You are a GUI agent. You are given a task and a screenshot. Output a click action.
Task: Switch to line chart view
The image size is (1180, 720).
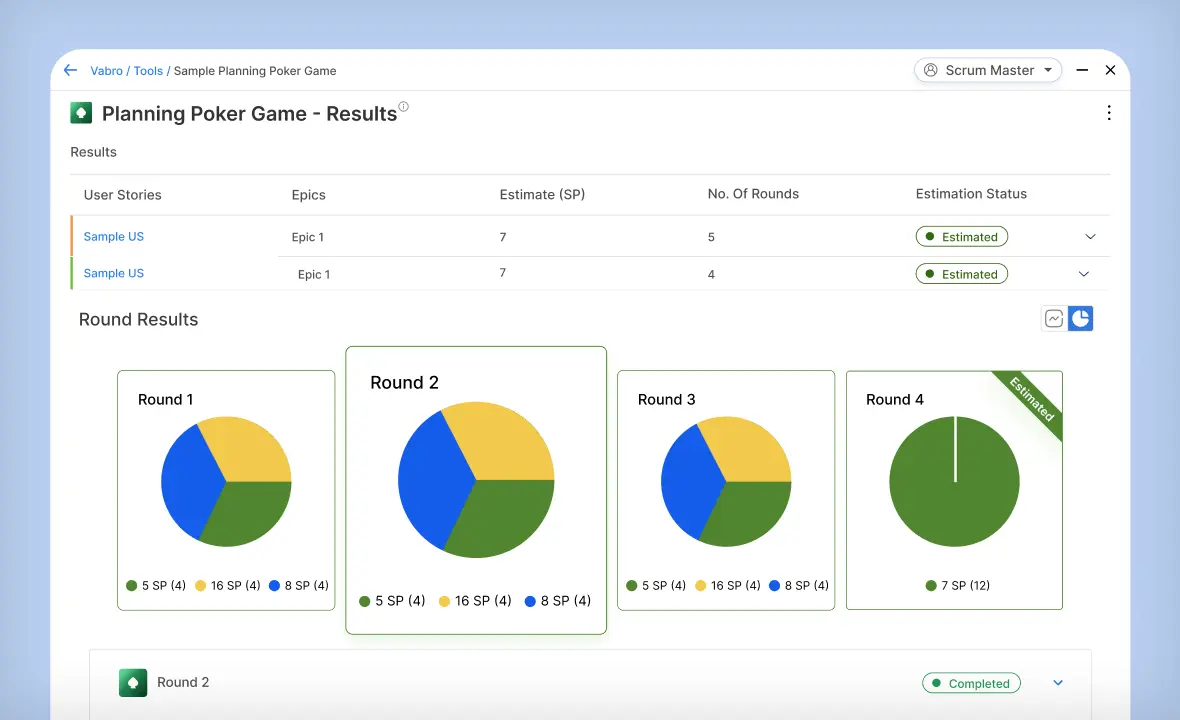point(1054,319)
